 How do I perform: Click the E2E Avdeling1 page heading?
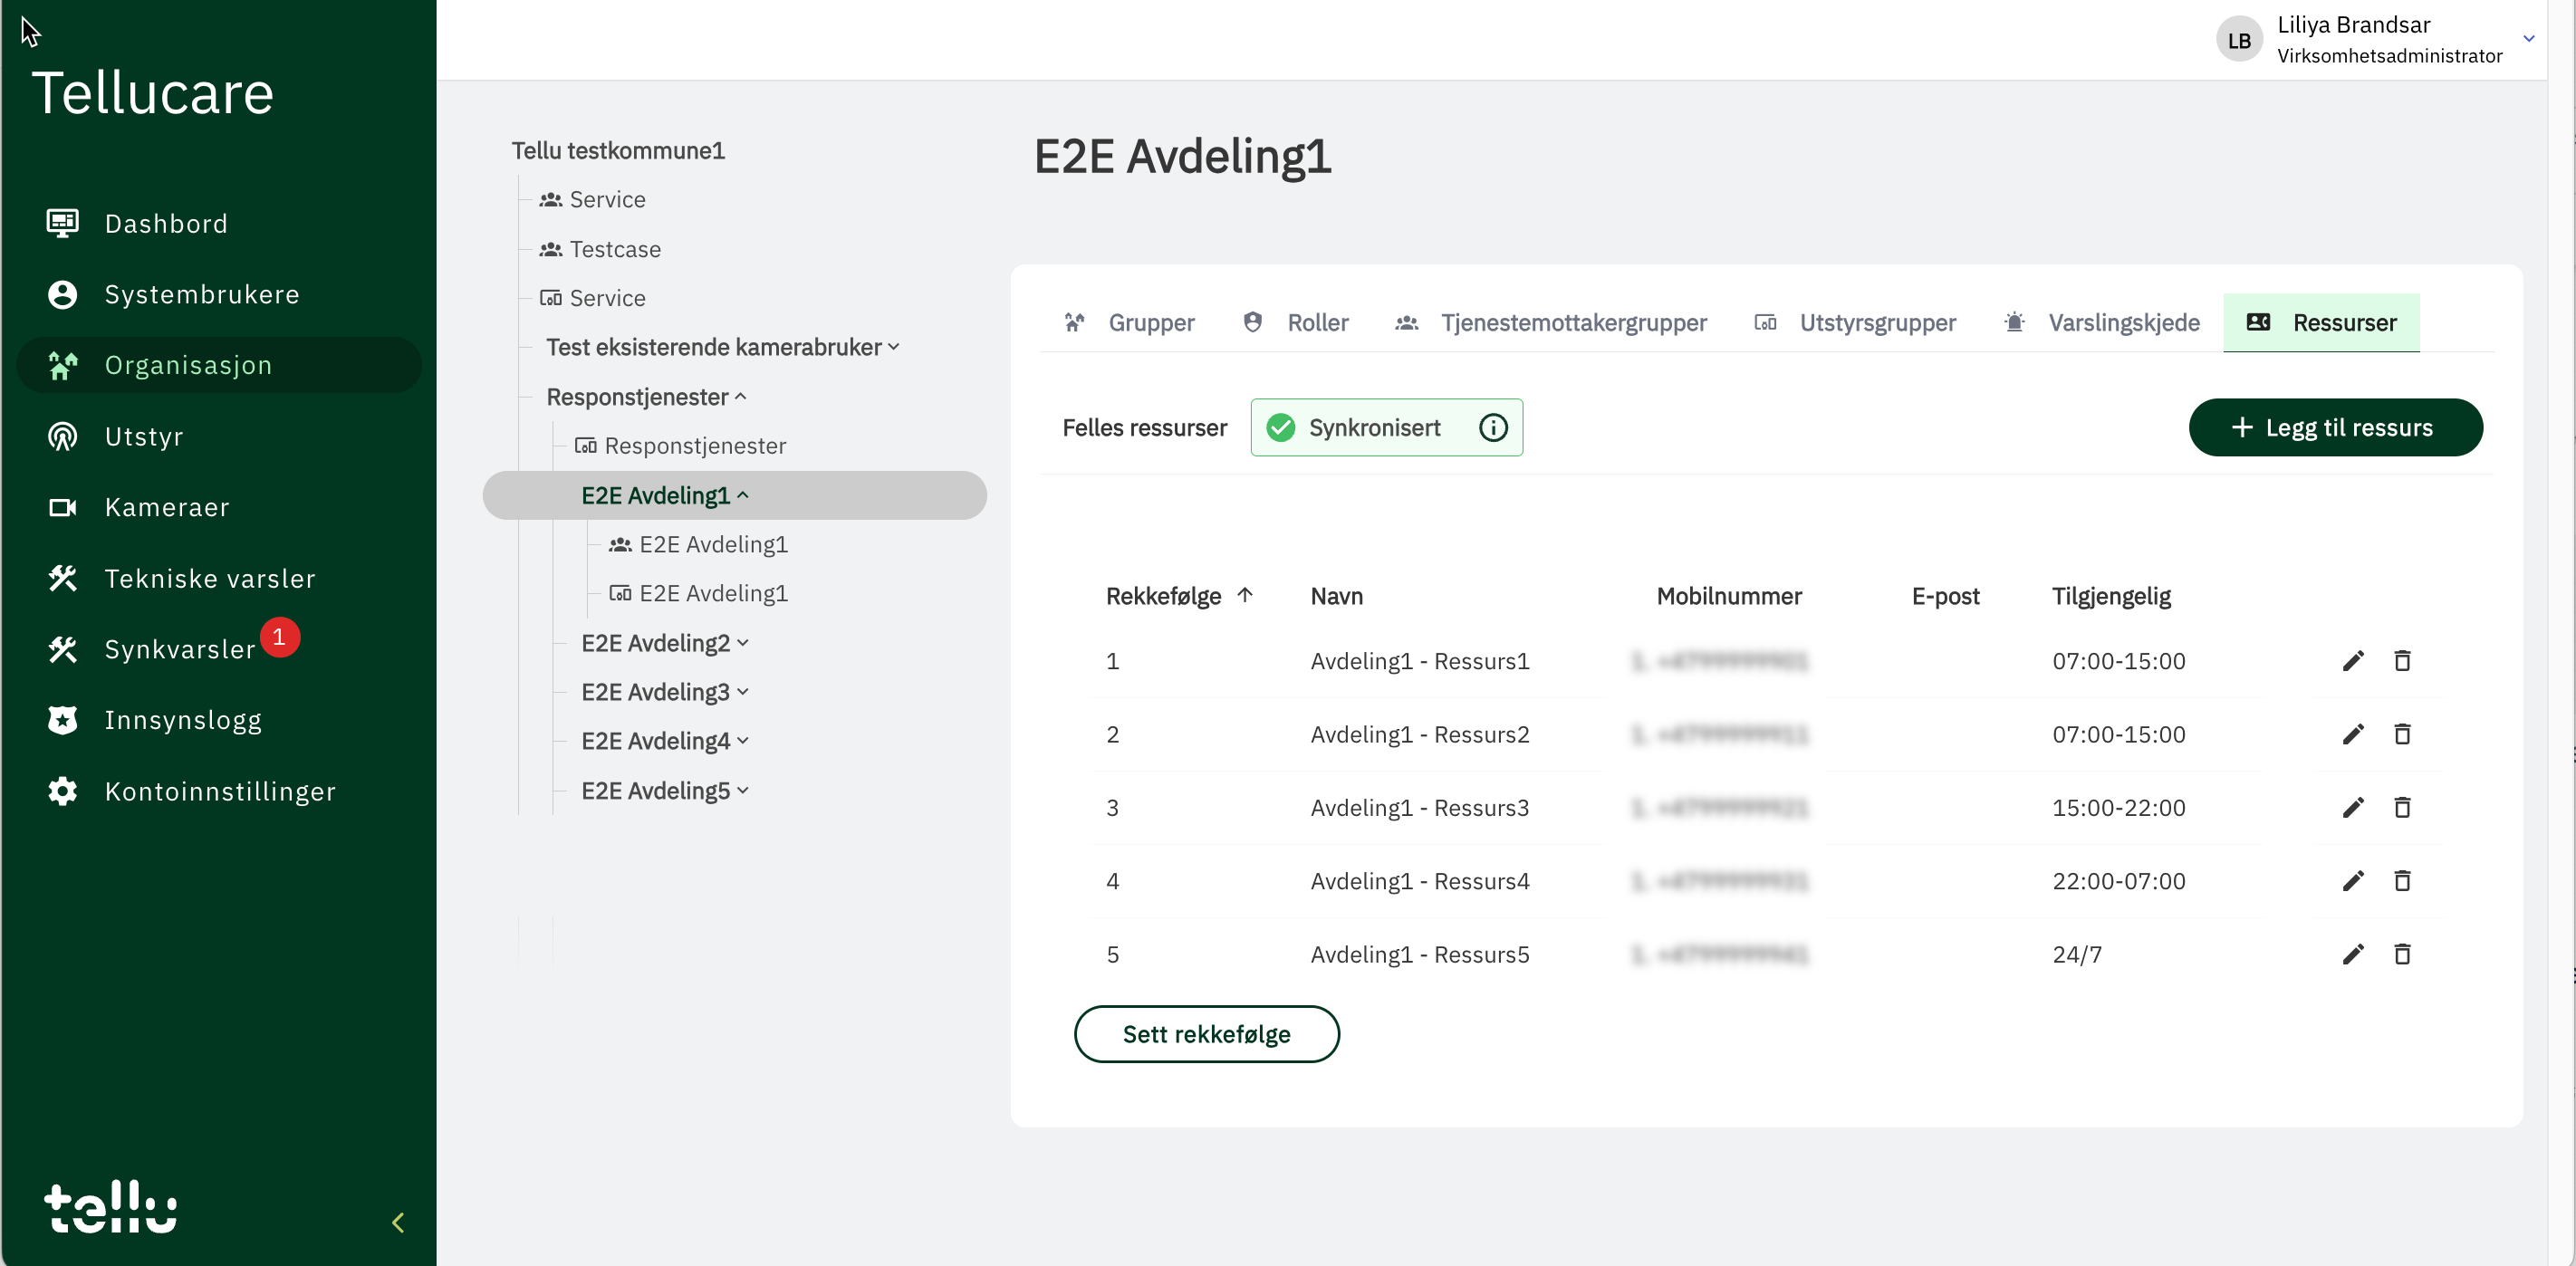1182,156
